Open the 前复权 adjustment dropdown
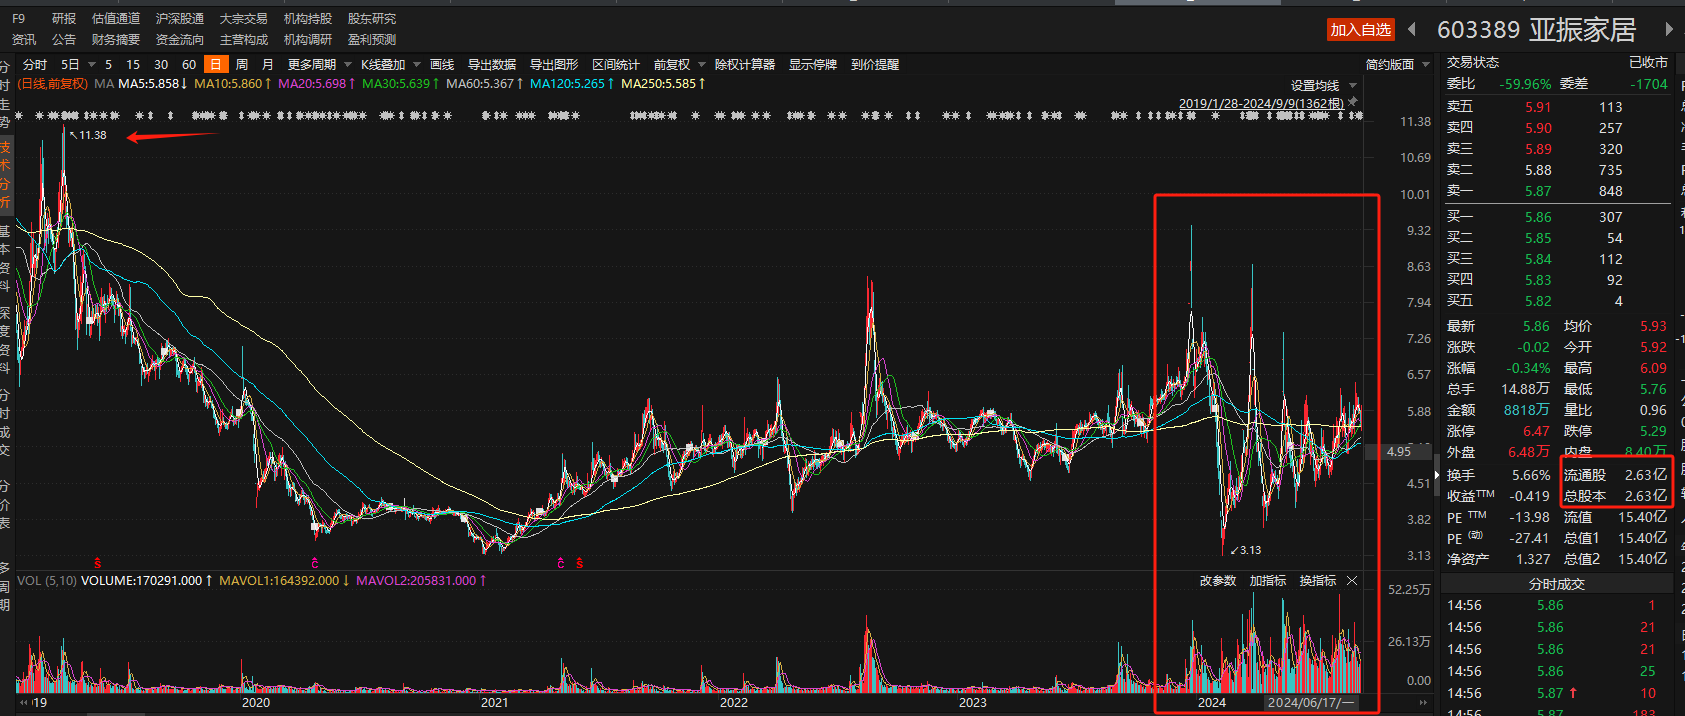 point(679,64)
